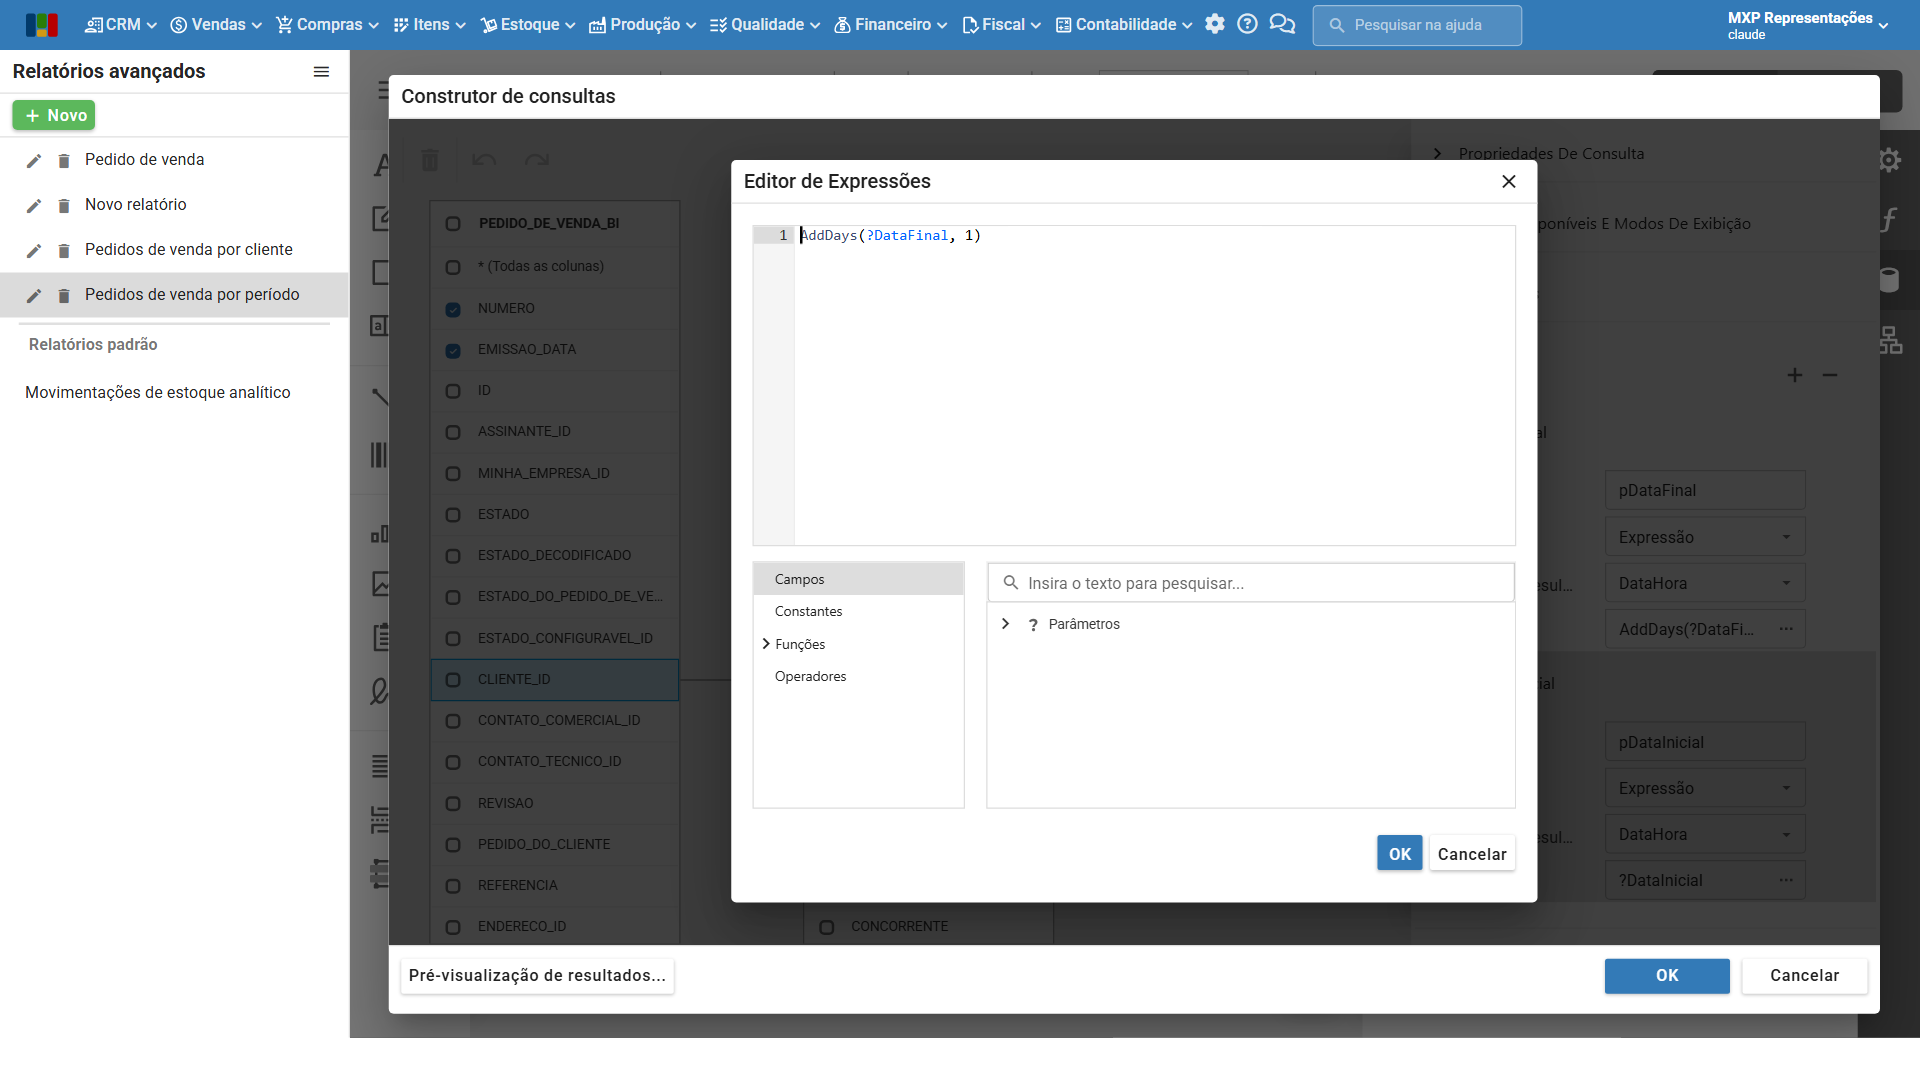Delete Pedidos de venda por período
Viewport: 1920px width, 1080px height.
click(64, 295)
